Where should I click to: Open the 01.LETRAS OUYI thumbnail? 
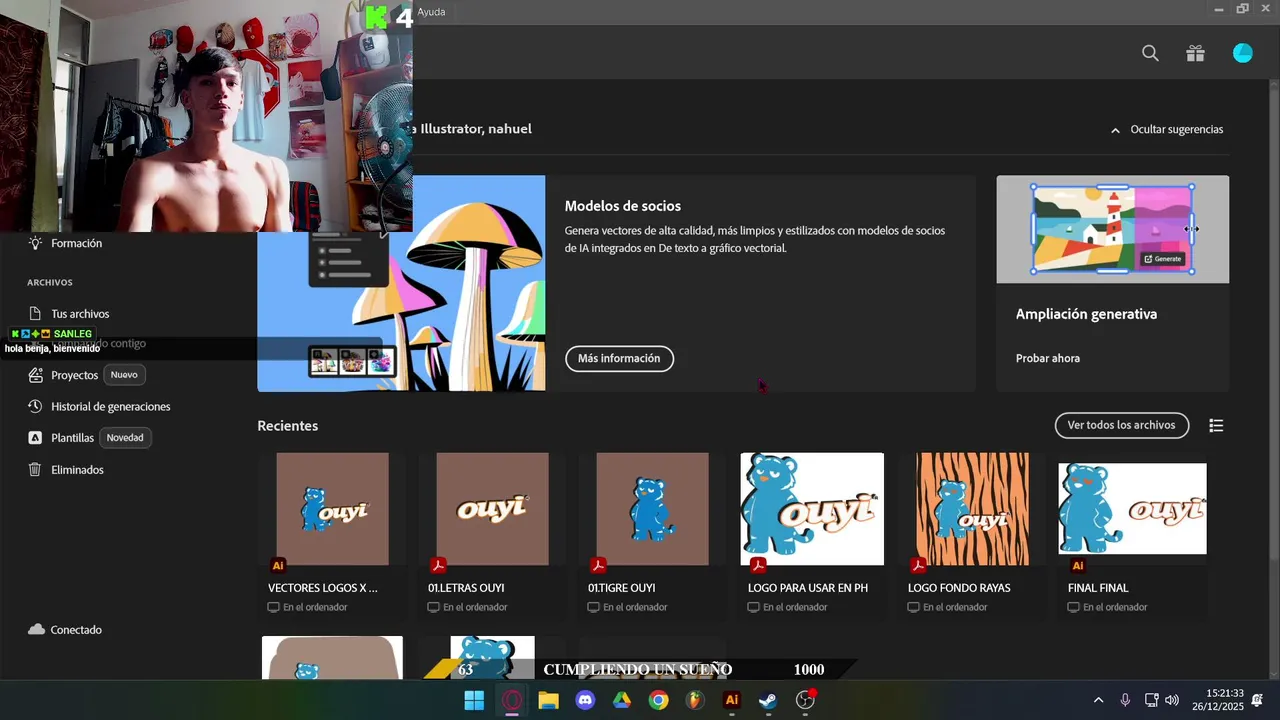[492, 509]
